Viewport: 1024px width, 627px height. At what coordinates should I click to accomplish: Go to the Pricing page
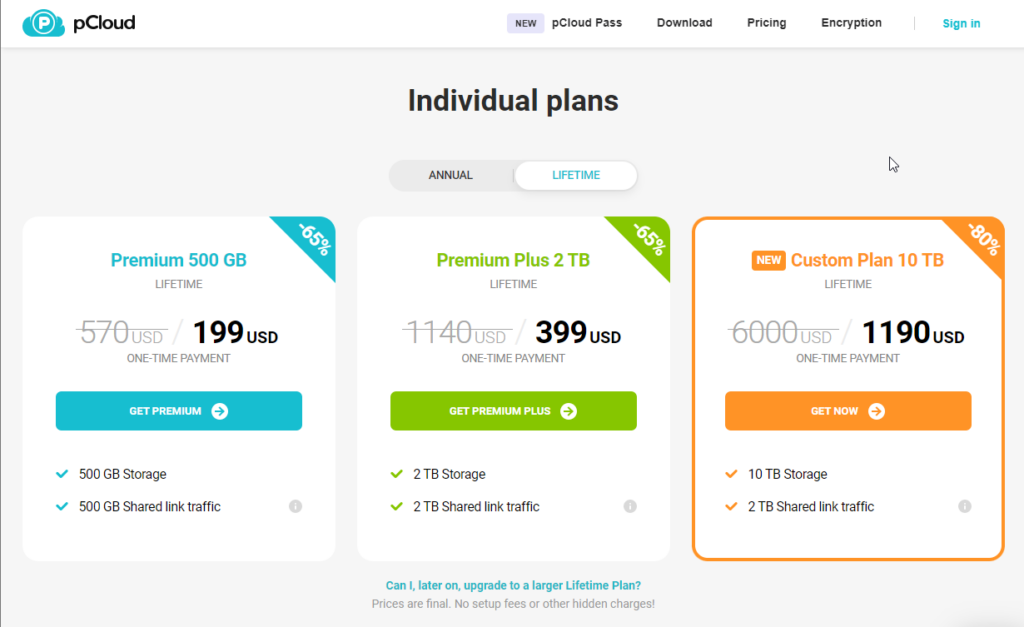(766, 23)
